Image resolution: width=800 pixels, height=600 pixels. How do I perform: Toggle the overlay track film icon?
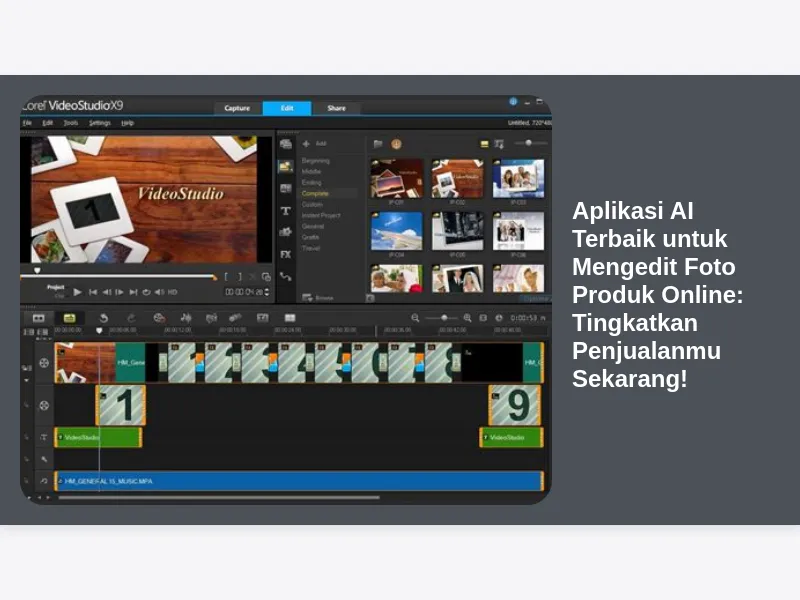tap(44, 406)
